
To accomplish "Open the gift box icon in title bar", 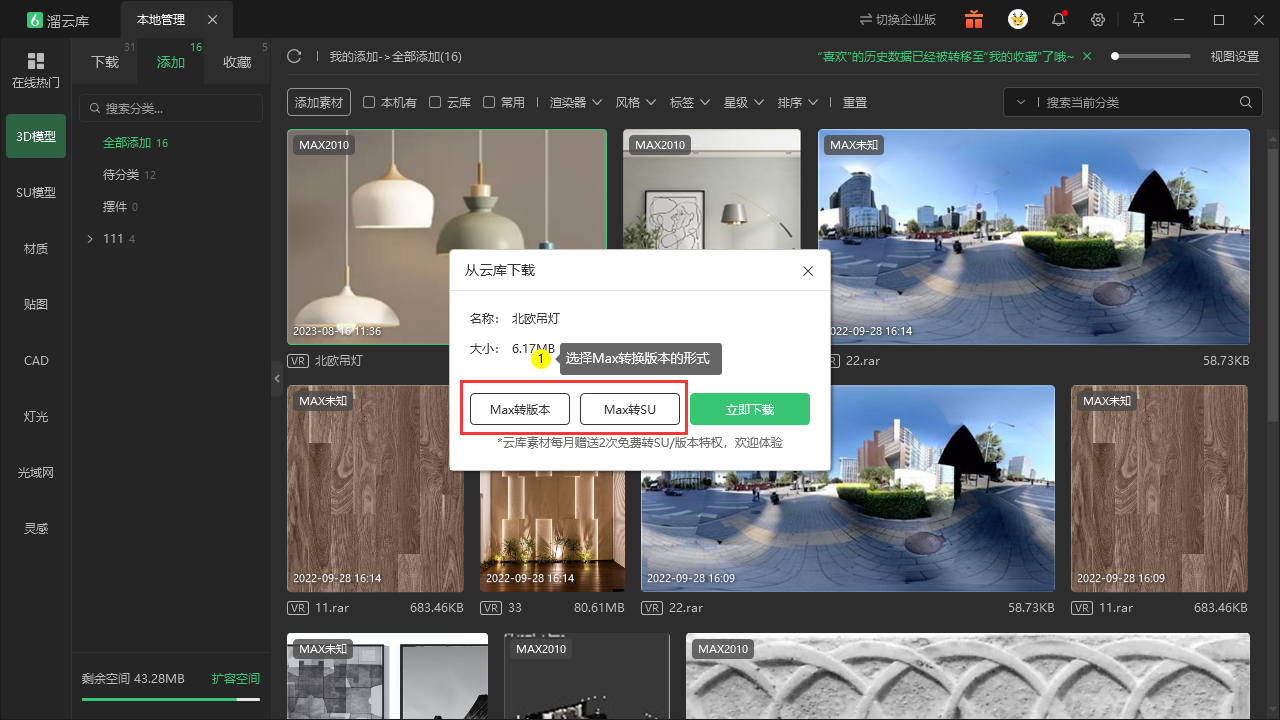I will pos(974,20).
